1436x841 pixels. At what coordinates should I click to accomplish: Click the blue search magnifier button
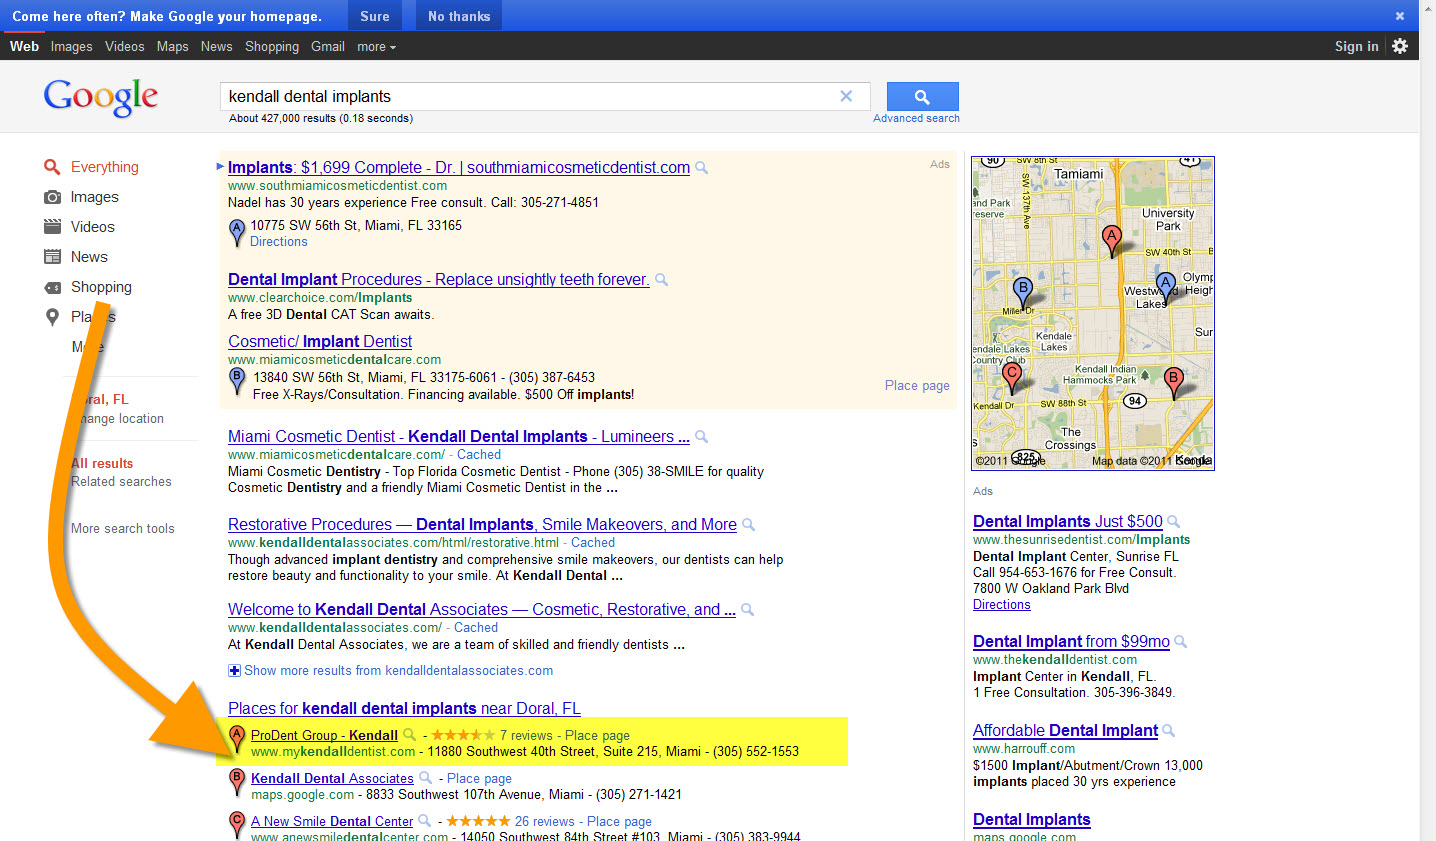(x=922, y=97)
